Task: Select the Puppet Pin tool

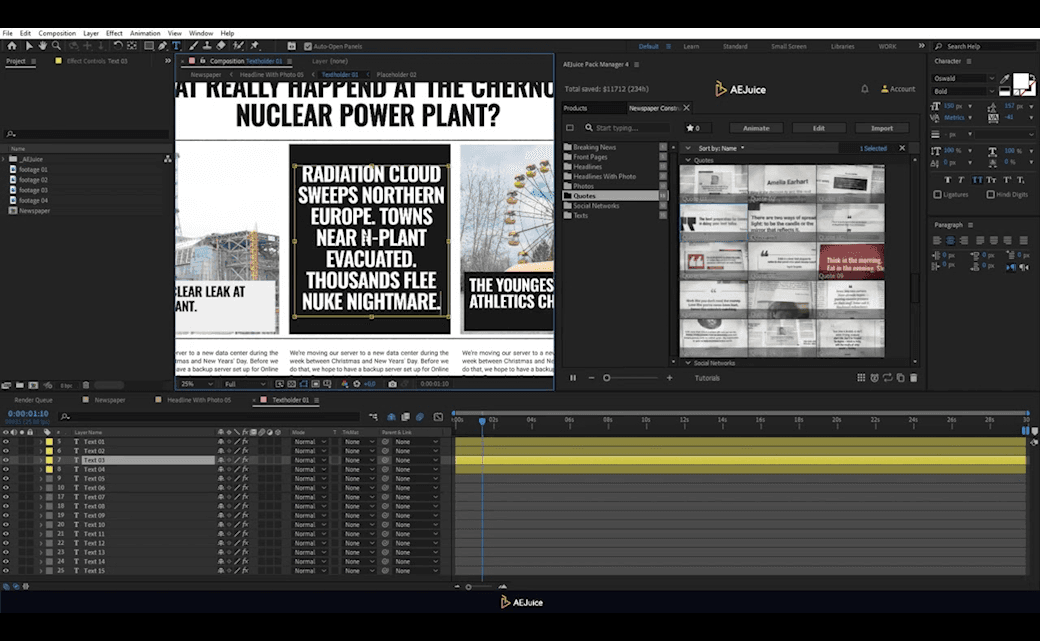Action: click(x=254, y=46)
